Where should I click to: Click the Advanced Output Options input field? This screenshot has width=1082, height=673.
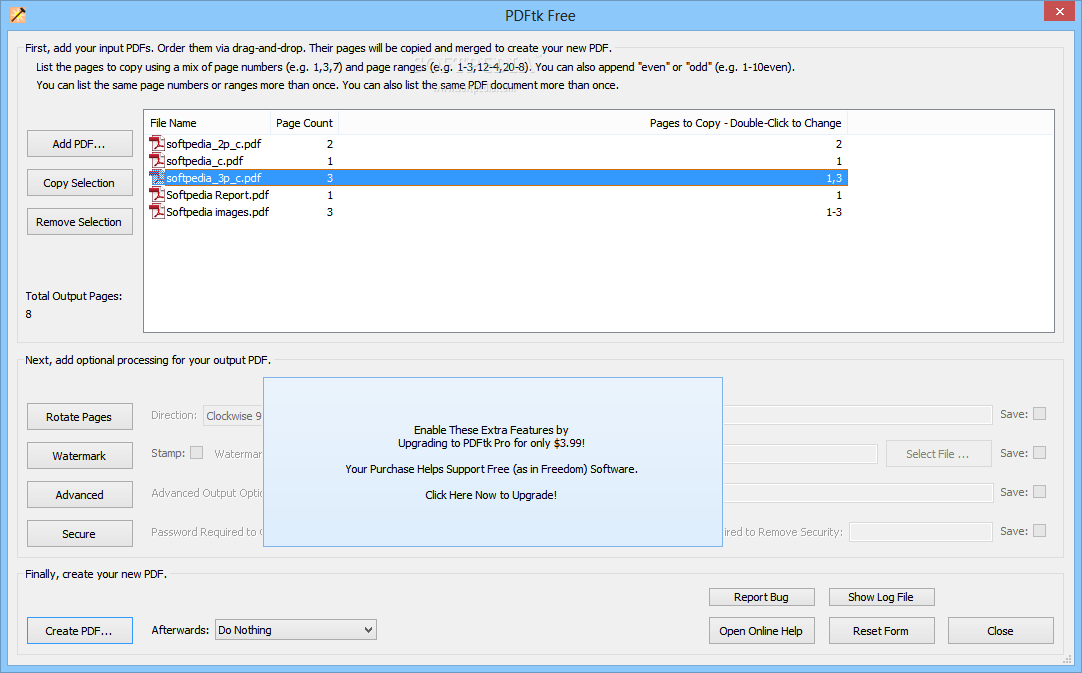click(x=858, y=493)
